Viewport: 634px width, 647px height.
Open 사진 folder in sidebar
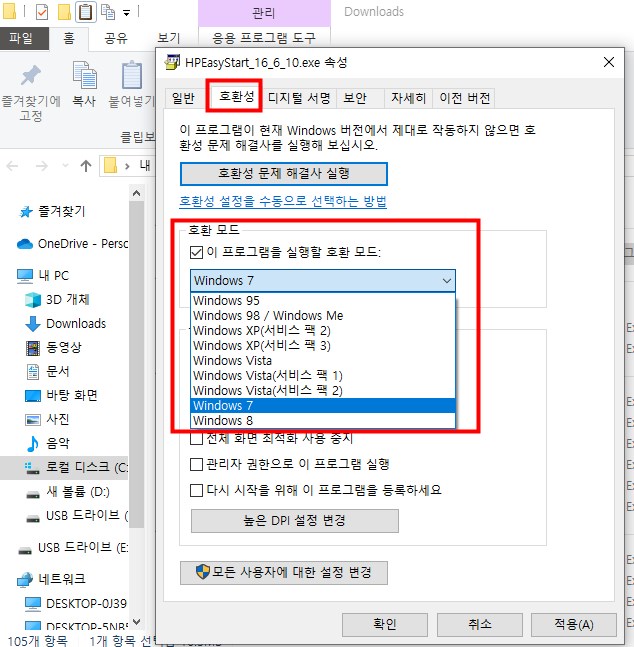click(x=47, y=419)
